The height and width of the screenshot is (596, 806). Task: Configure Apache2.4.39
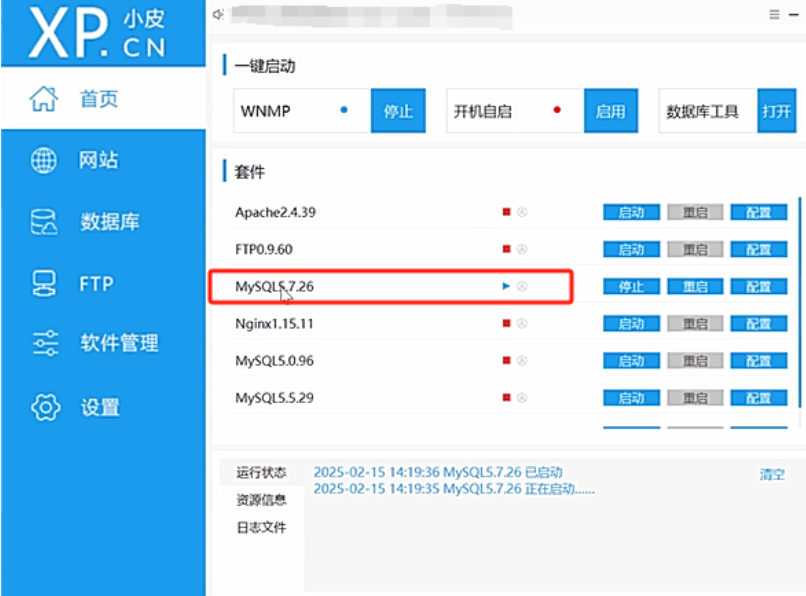pyautogui.click(x=759, y=212)
